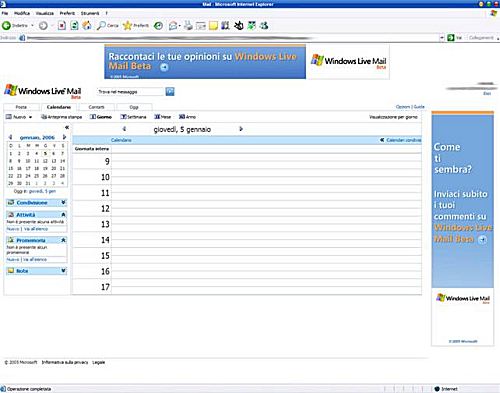This screenshot has height=393, width=500.
Task: Click today's date link below mini calendar
Action: (42, 191)
